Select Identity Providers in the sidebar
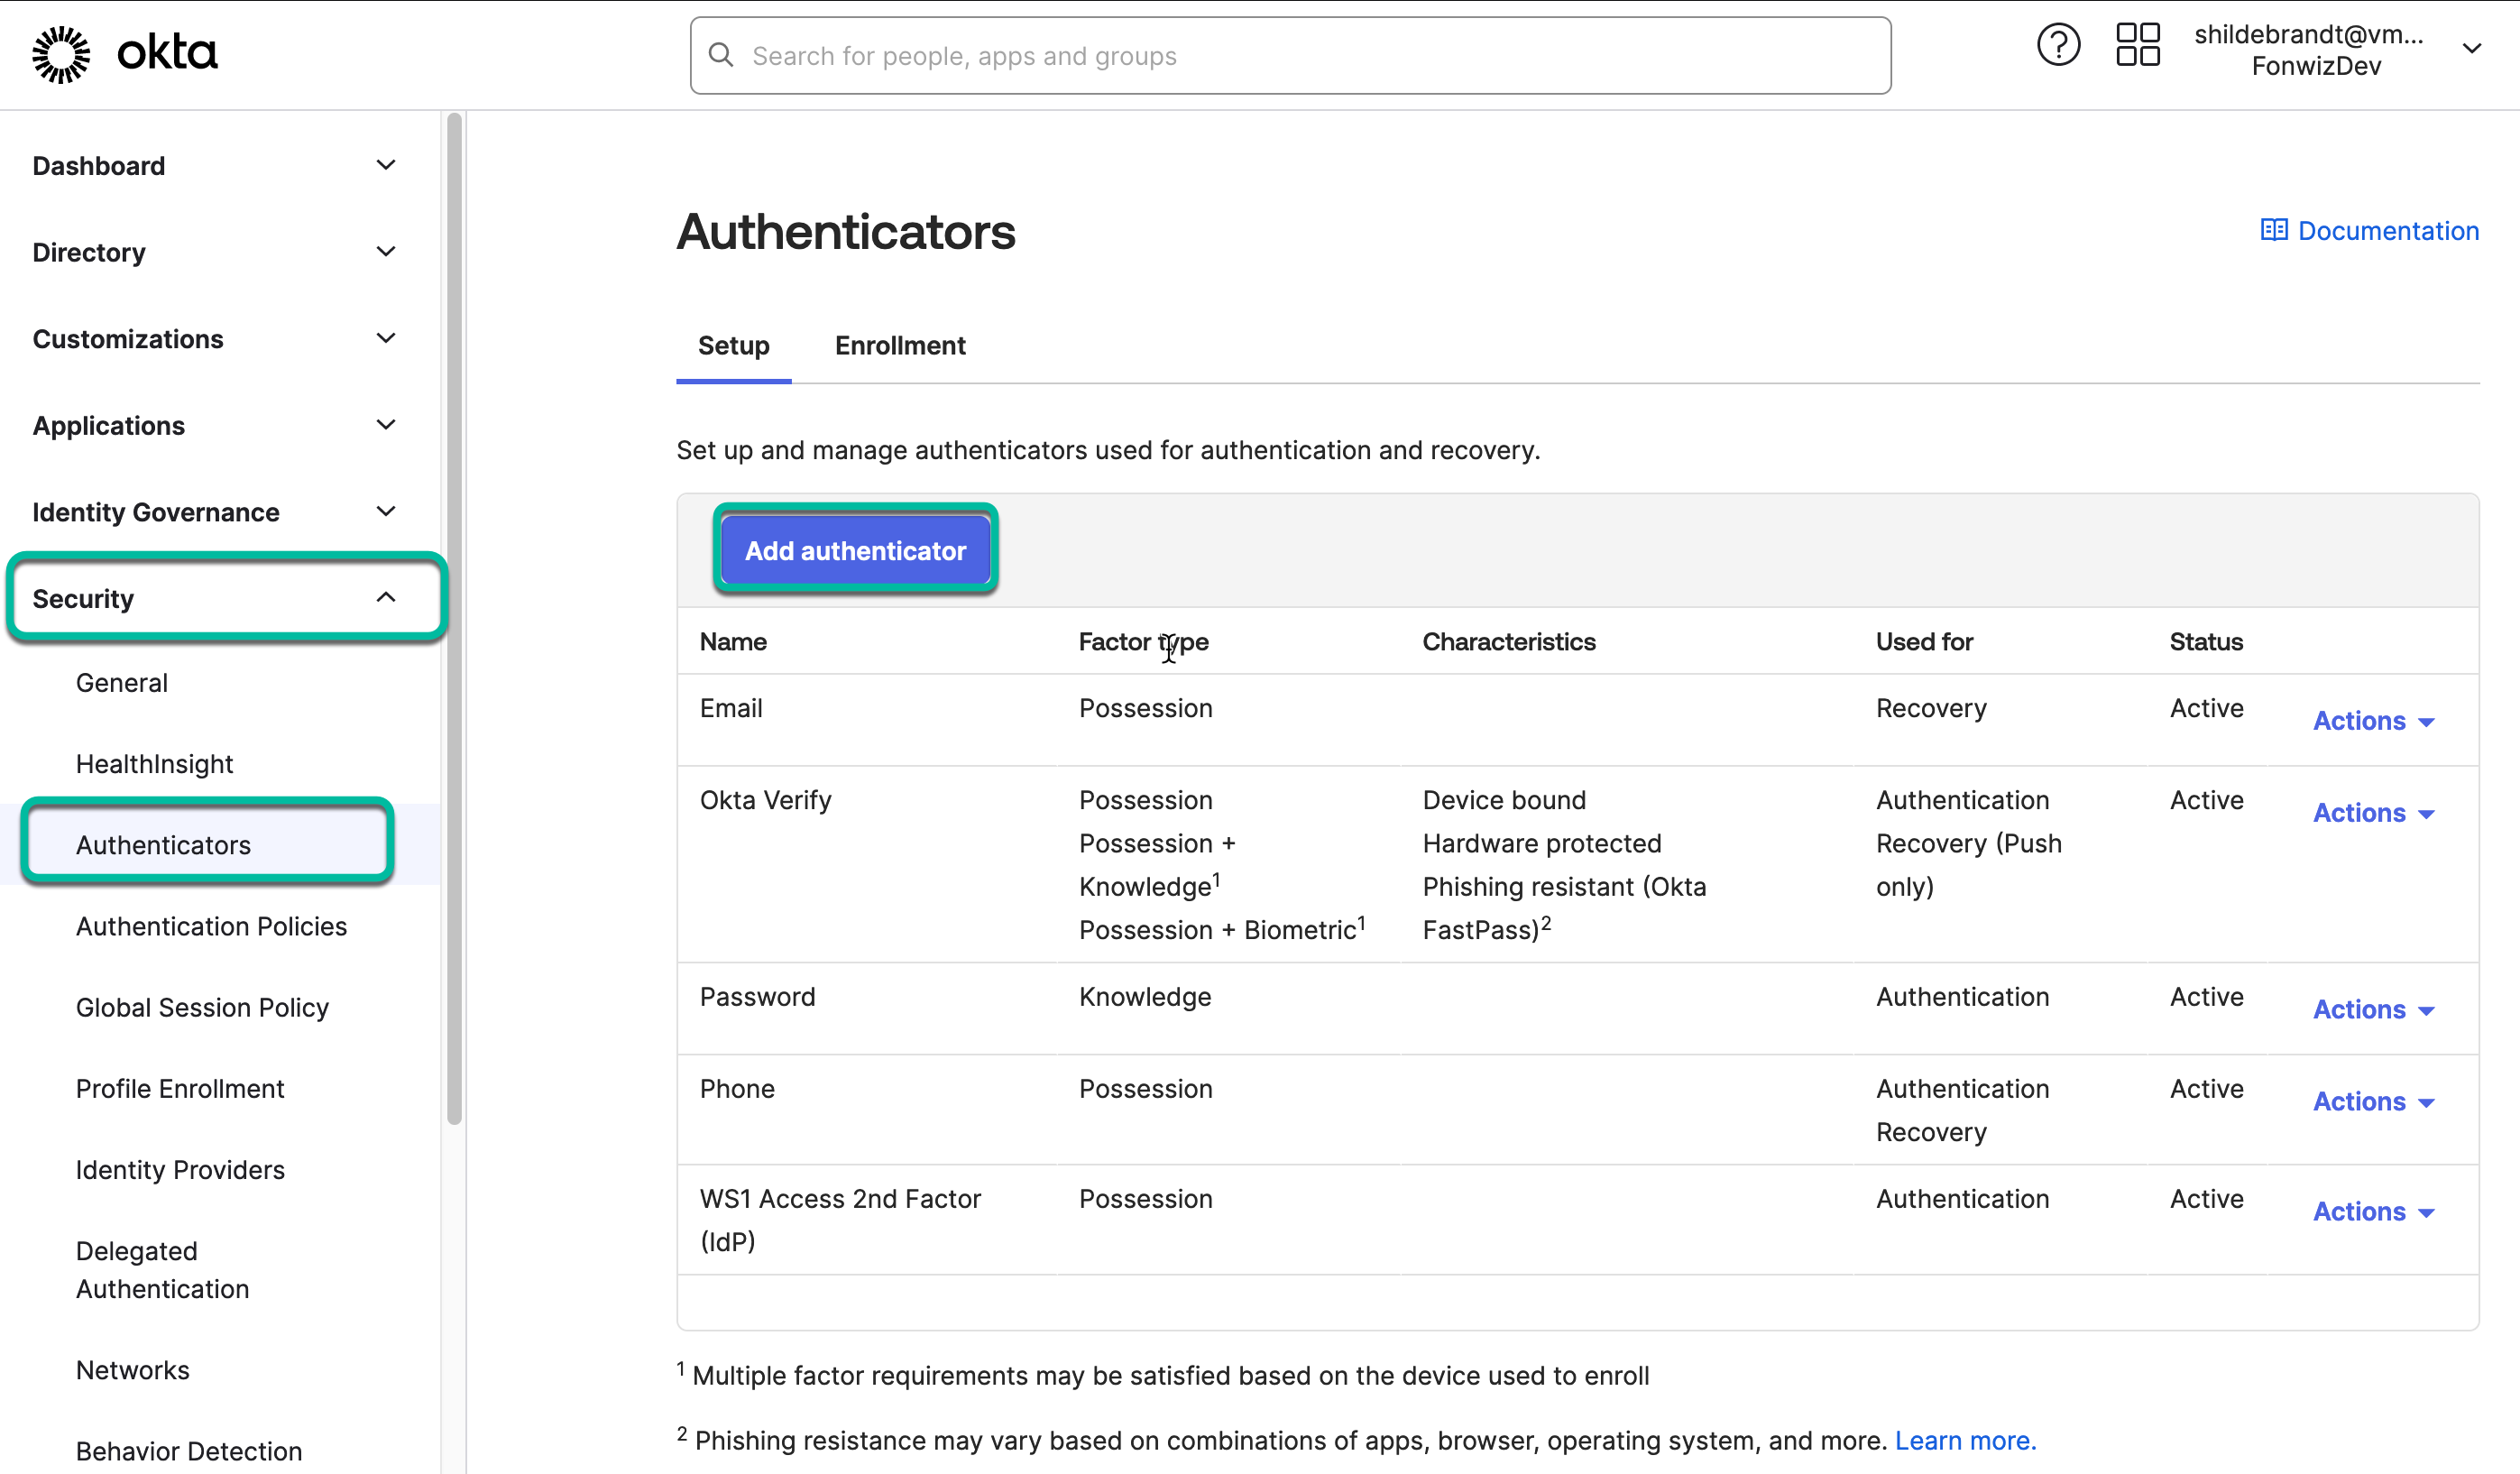 coord(180,1169)
